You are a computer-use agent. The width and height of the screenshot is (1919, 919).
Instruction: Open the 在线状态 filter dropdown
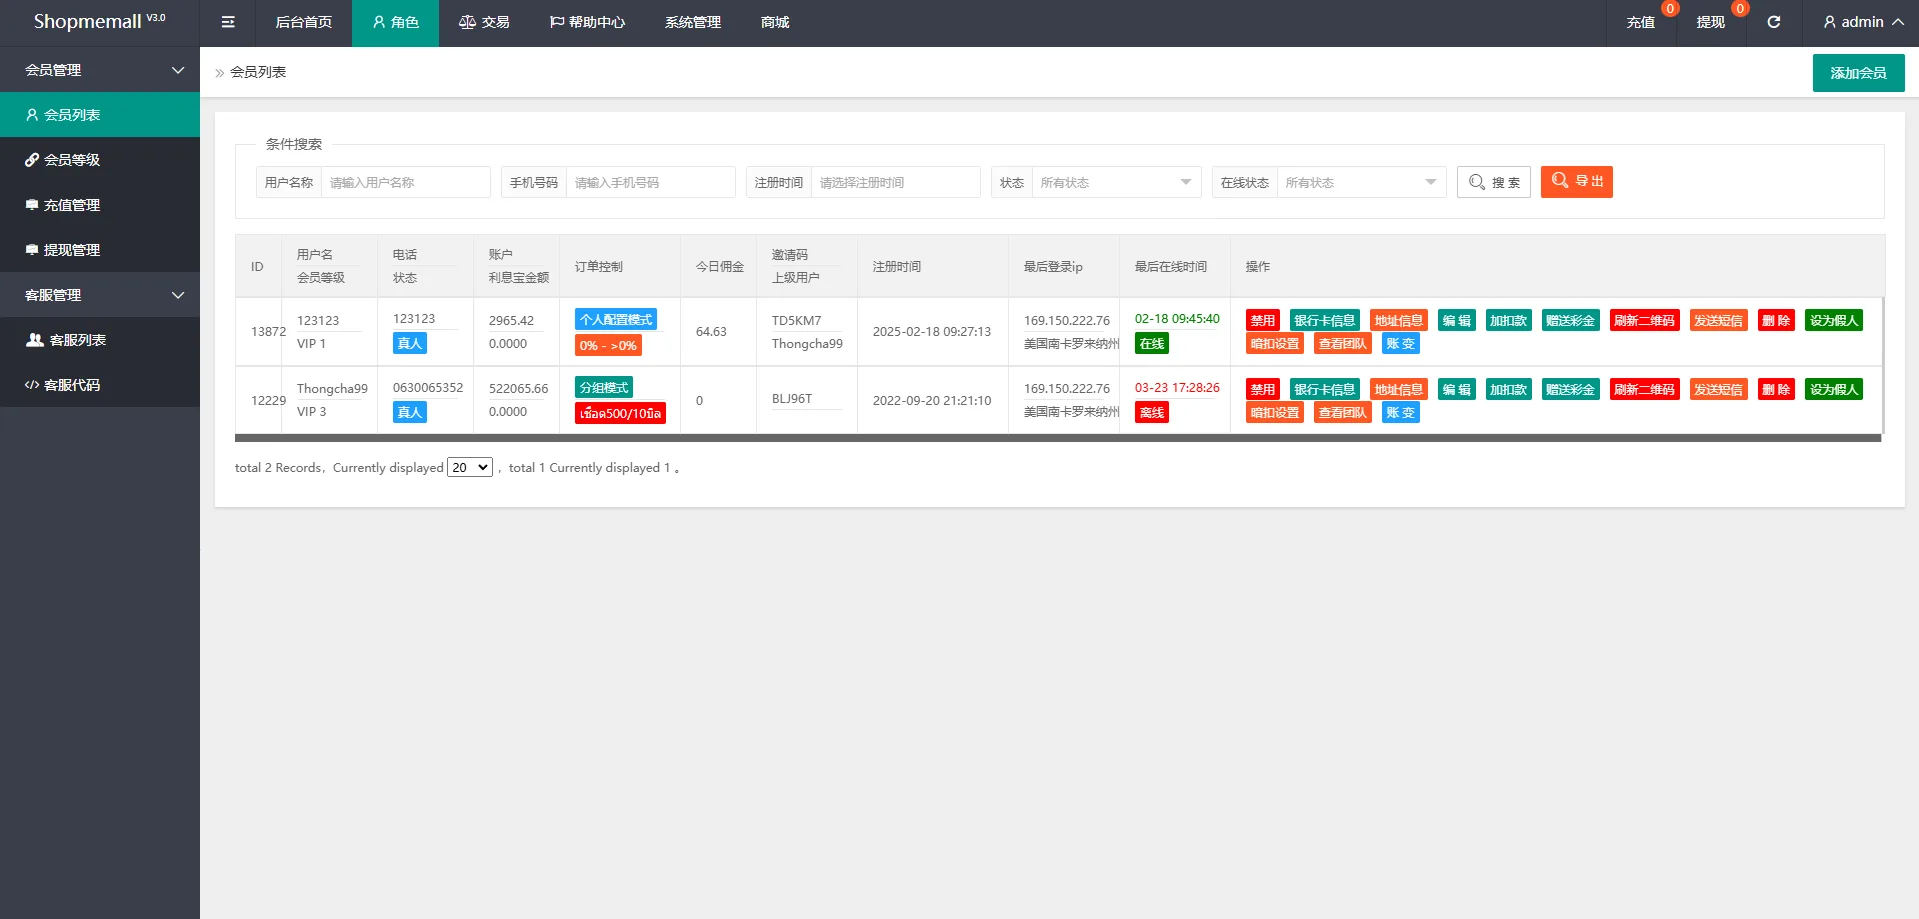tap(1360, 182)
